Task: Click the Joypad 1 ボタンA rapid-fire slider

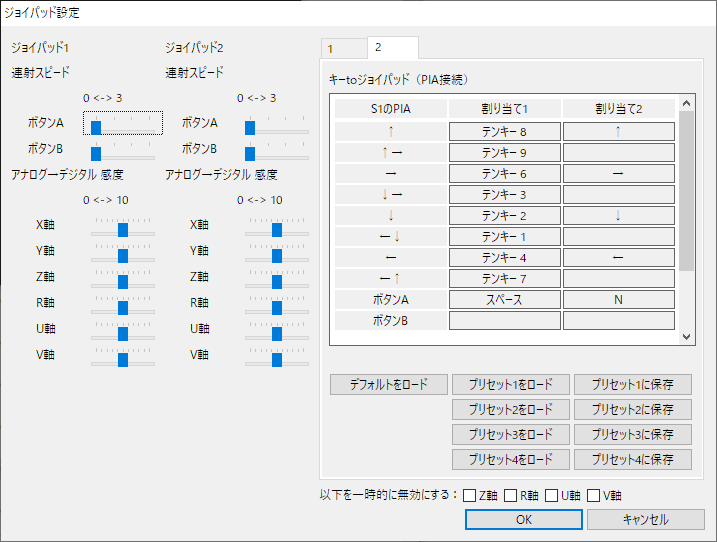Action: click(x=122, y=124)
